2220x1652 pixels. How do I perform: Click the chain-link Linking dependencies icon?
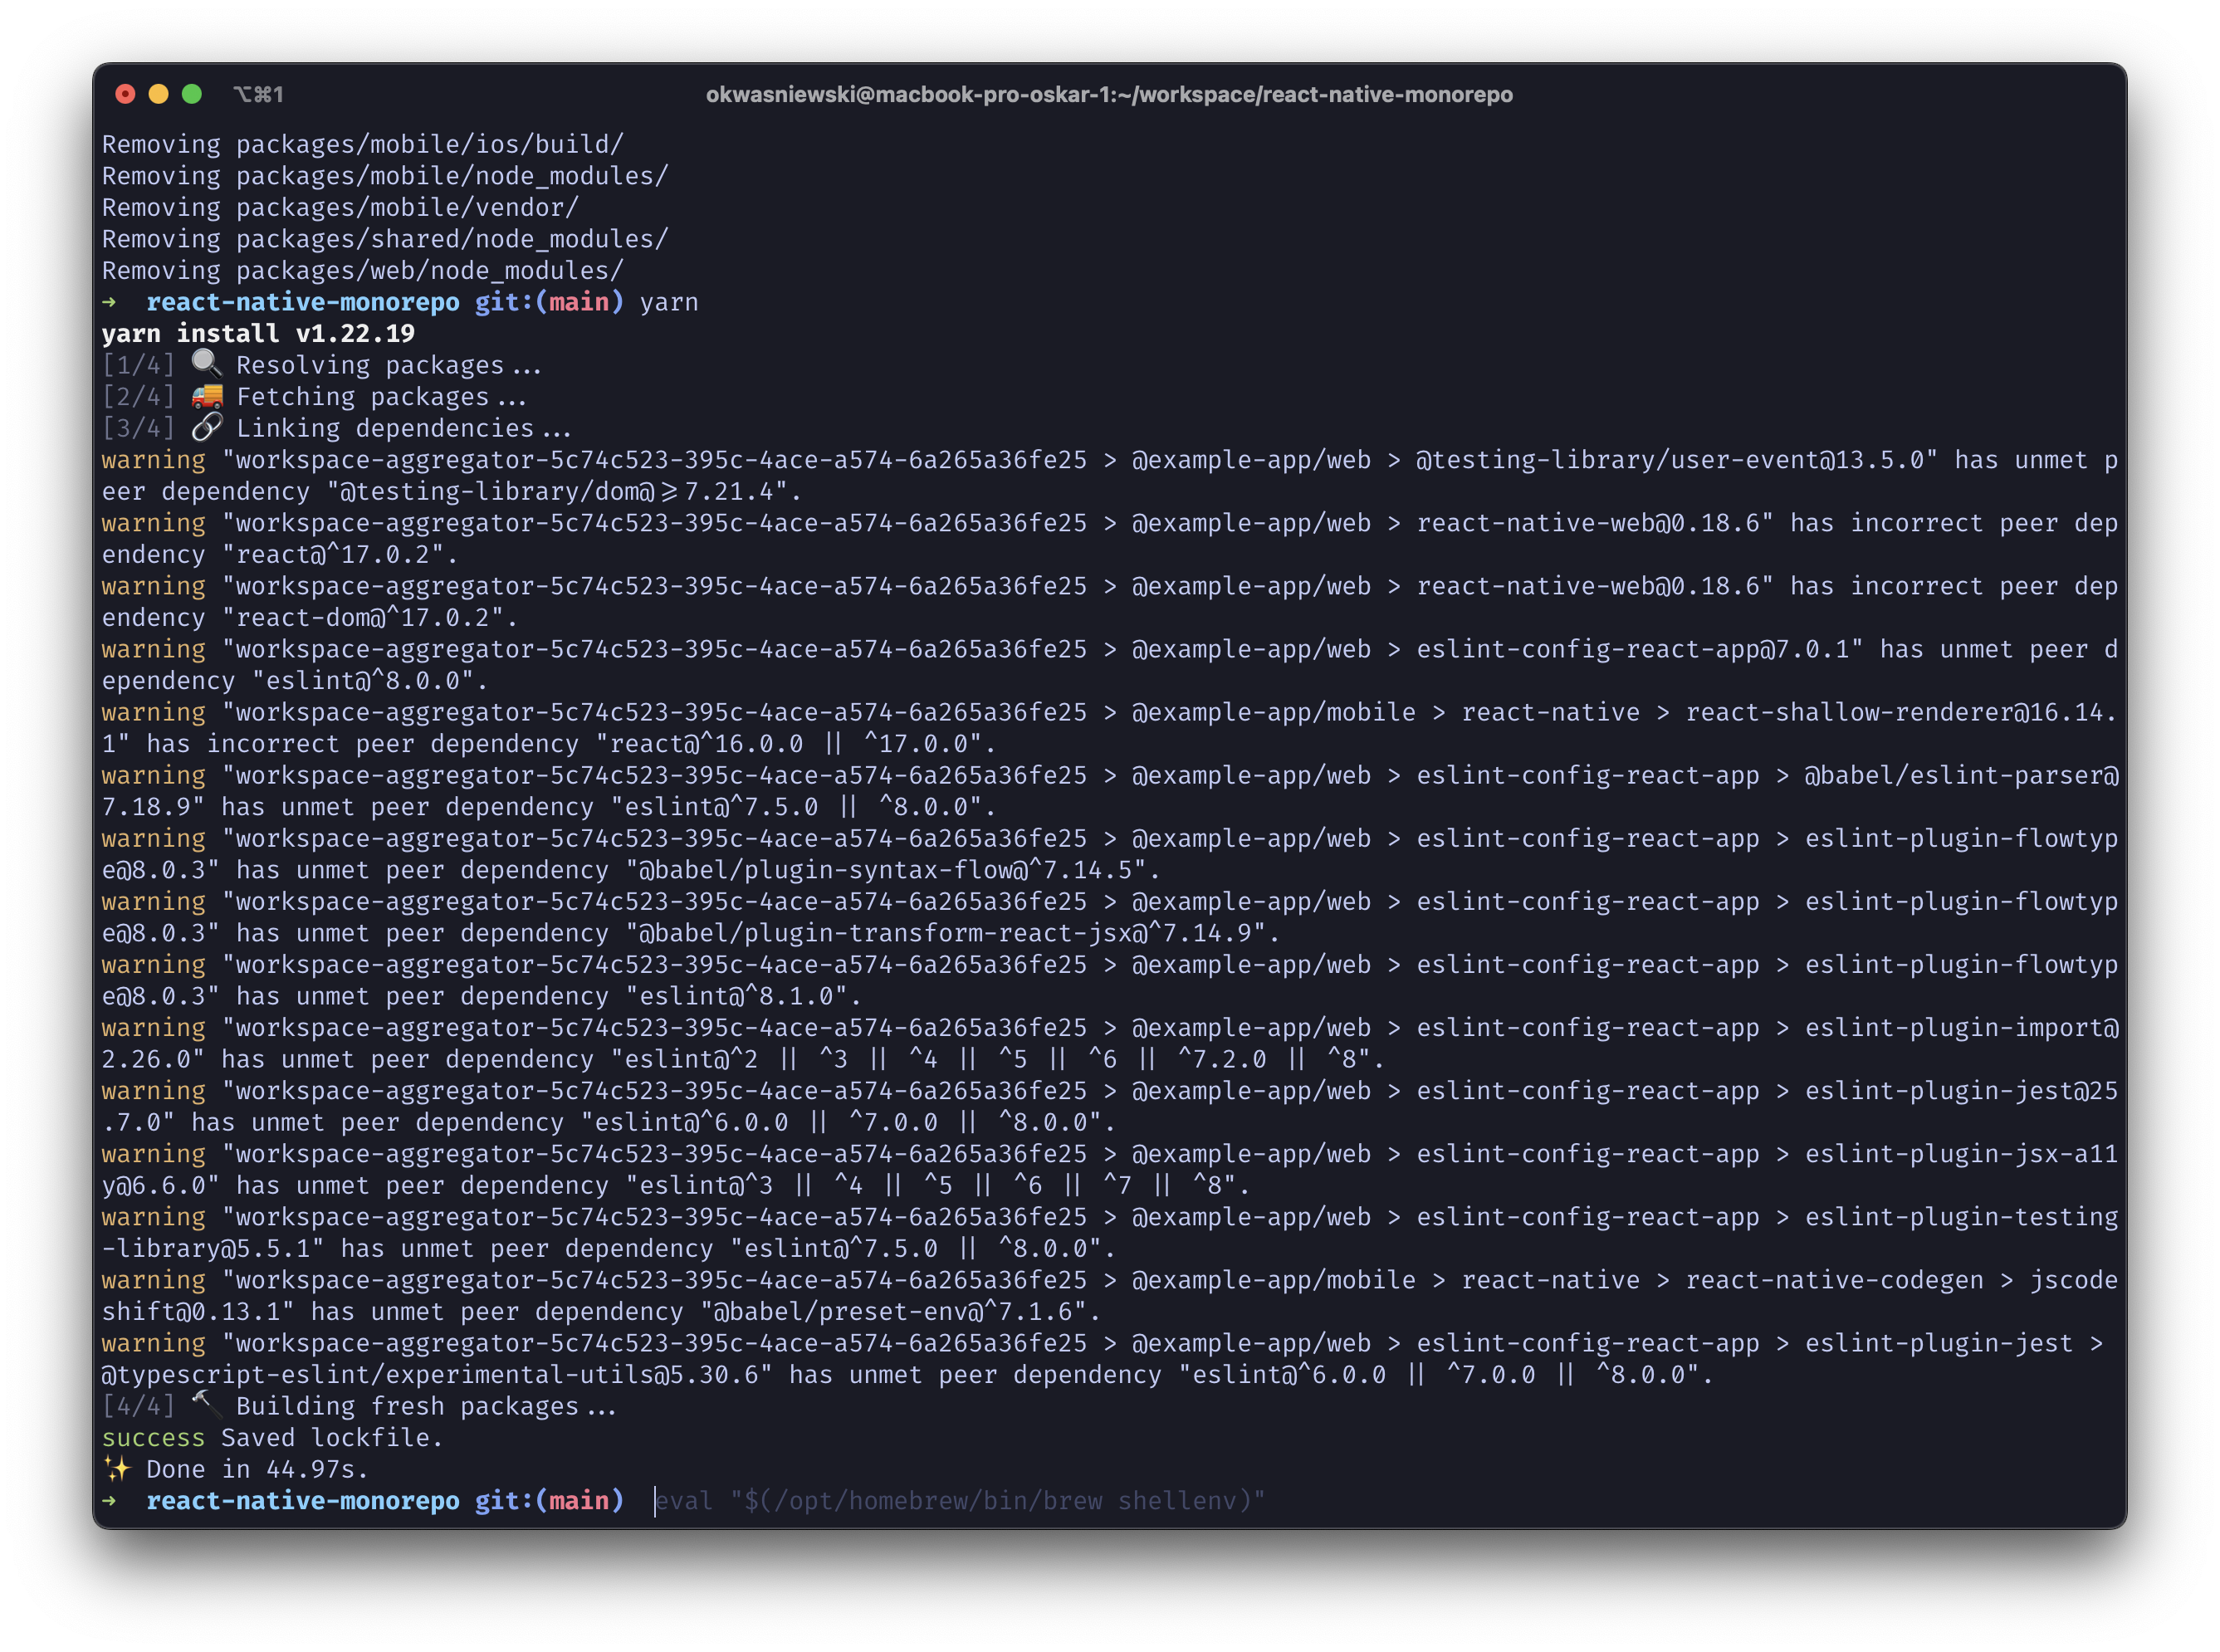207,427
